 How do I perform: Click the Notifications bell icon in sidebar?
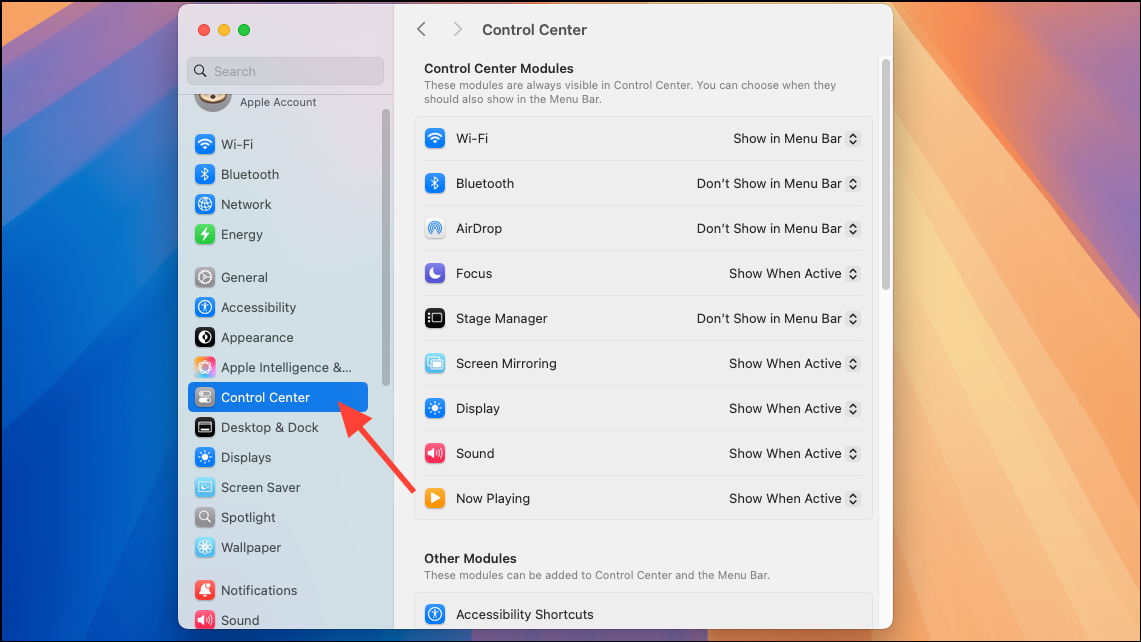click(204, 590)
